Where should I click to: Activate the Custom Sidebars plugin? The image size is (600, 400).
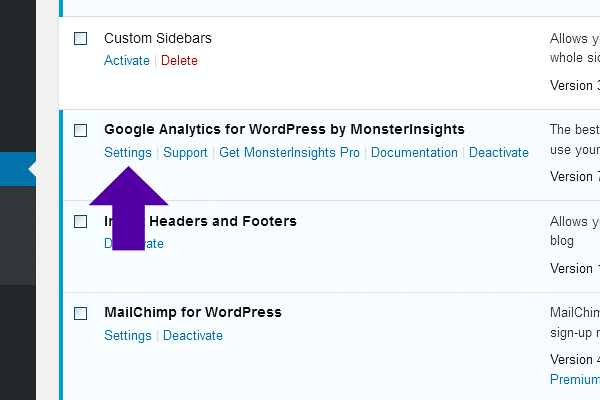coord(127,61)
